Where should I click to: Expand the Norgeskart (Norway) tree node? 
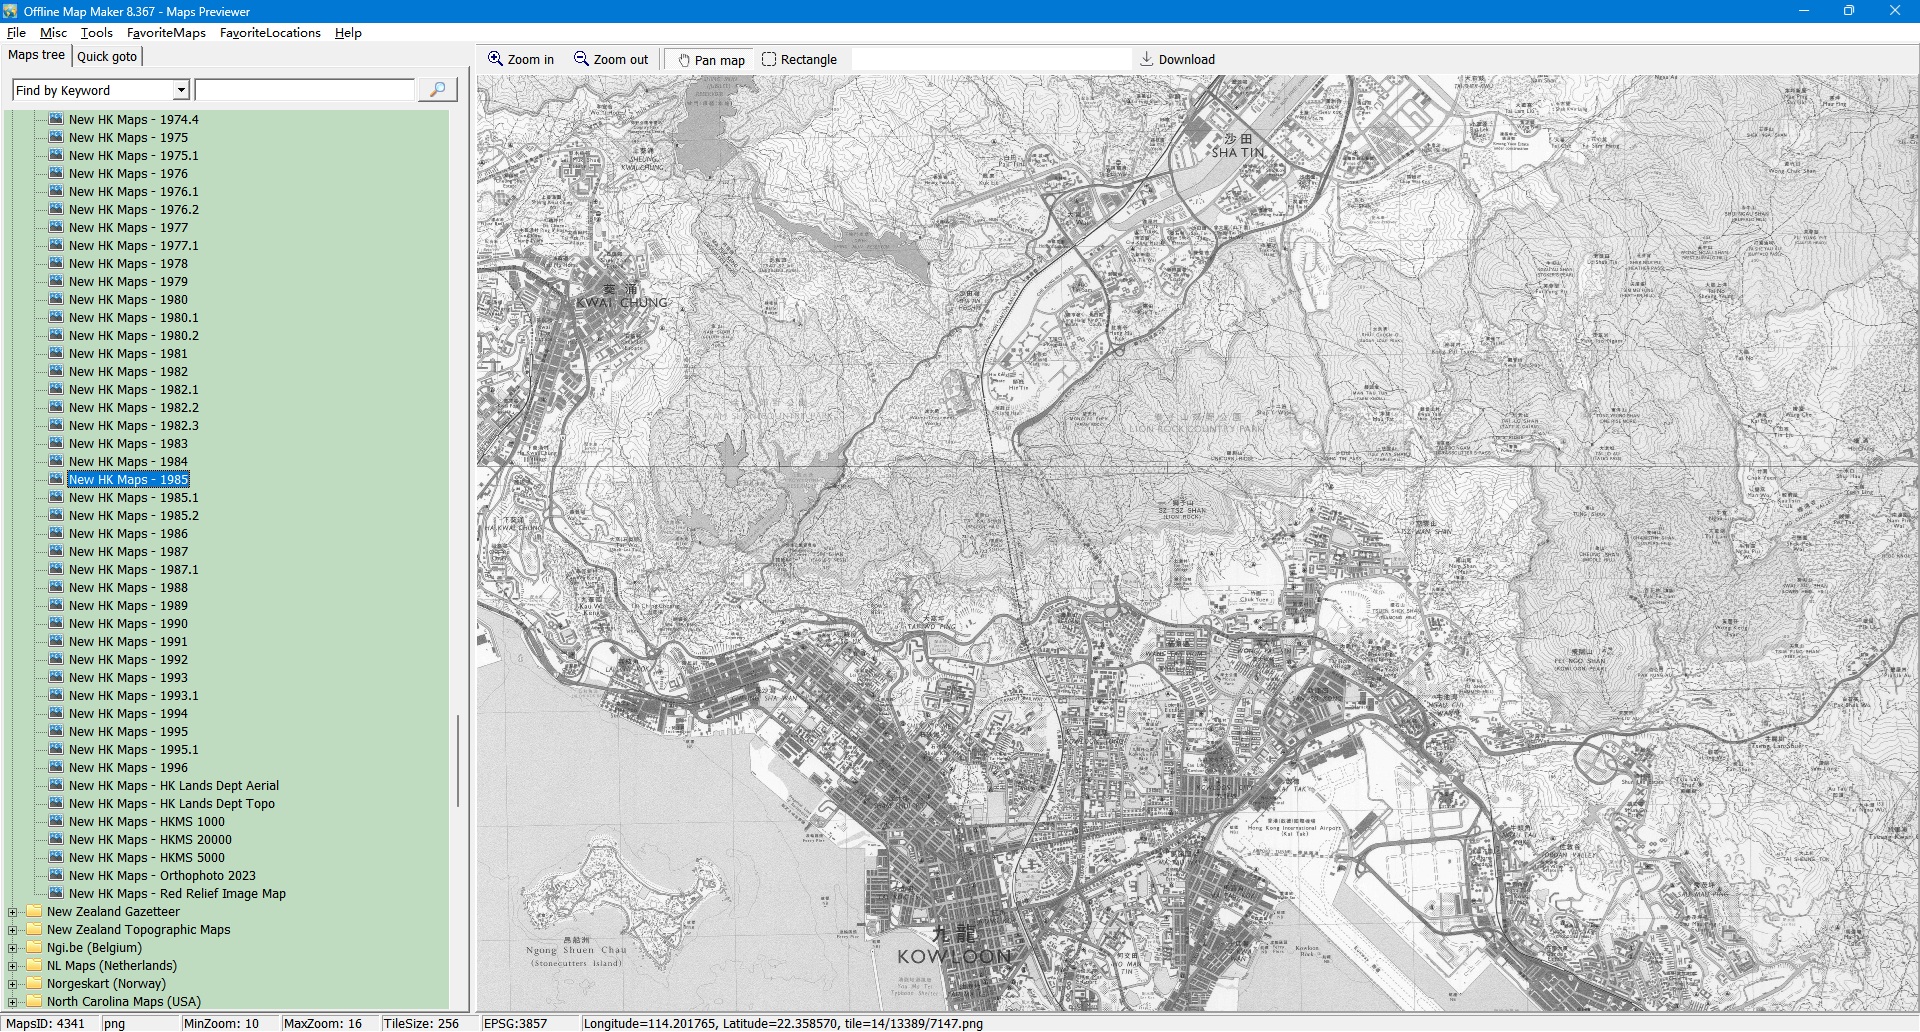(x=12, y=984)
